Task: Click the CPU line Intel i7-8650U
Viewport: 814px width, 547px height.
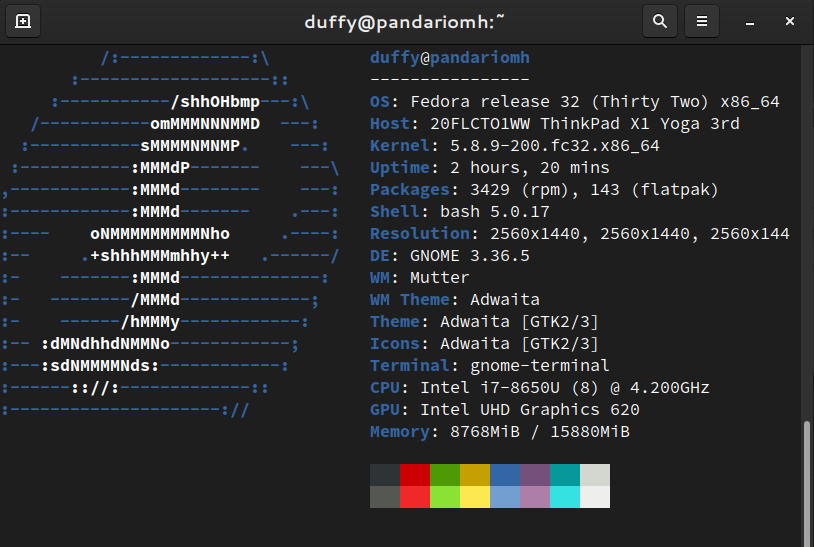Action: tap(540, 388)
